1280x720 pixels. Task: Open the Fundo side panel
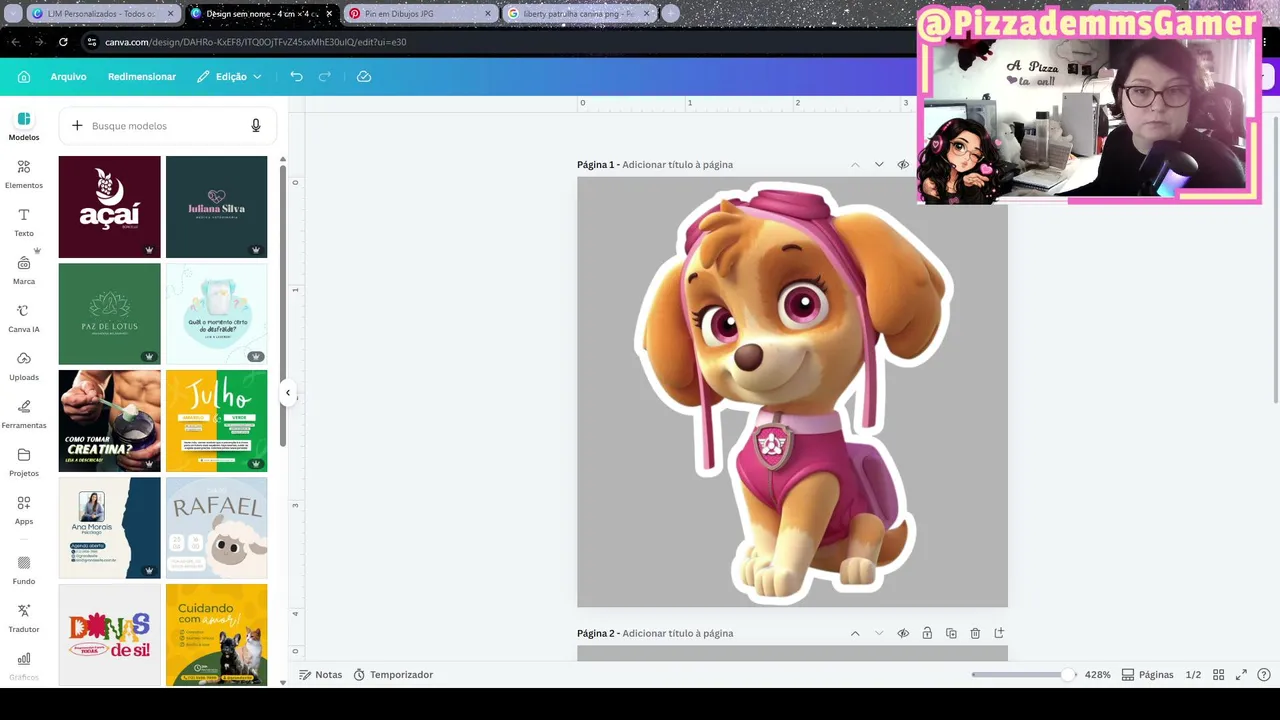click(24, 570)
